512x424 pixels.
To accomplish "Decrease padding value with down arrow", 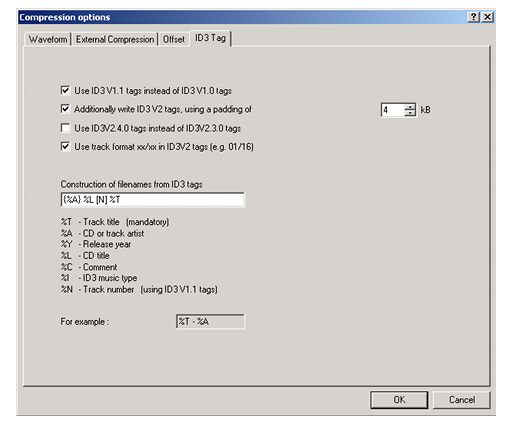I will (x=410, y=113).
